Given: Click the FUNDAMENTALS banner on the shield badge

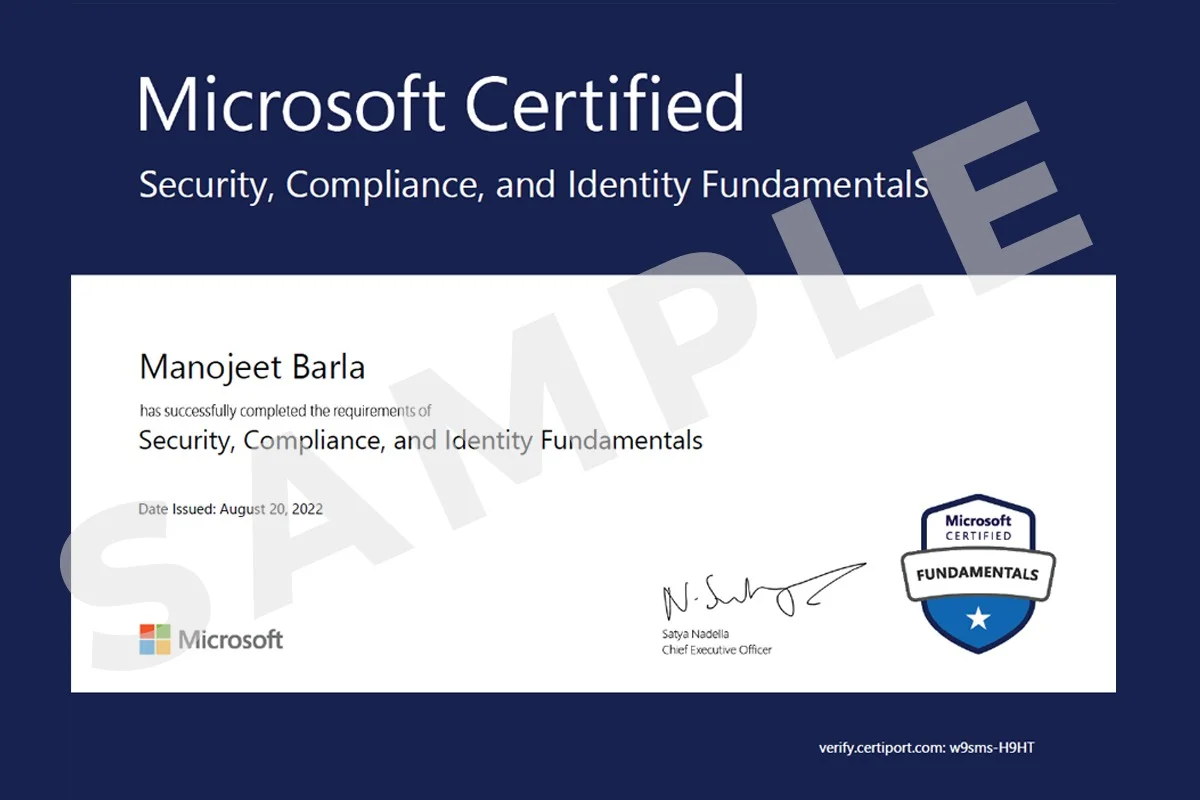Looking at the screenshot, I should pos(977,574).
